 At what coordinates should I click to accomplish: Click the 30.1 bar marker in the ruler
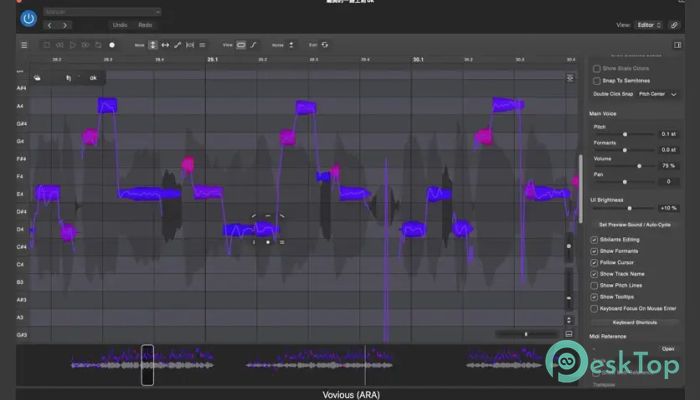(418, 59)
